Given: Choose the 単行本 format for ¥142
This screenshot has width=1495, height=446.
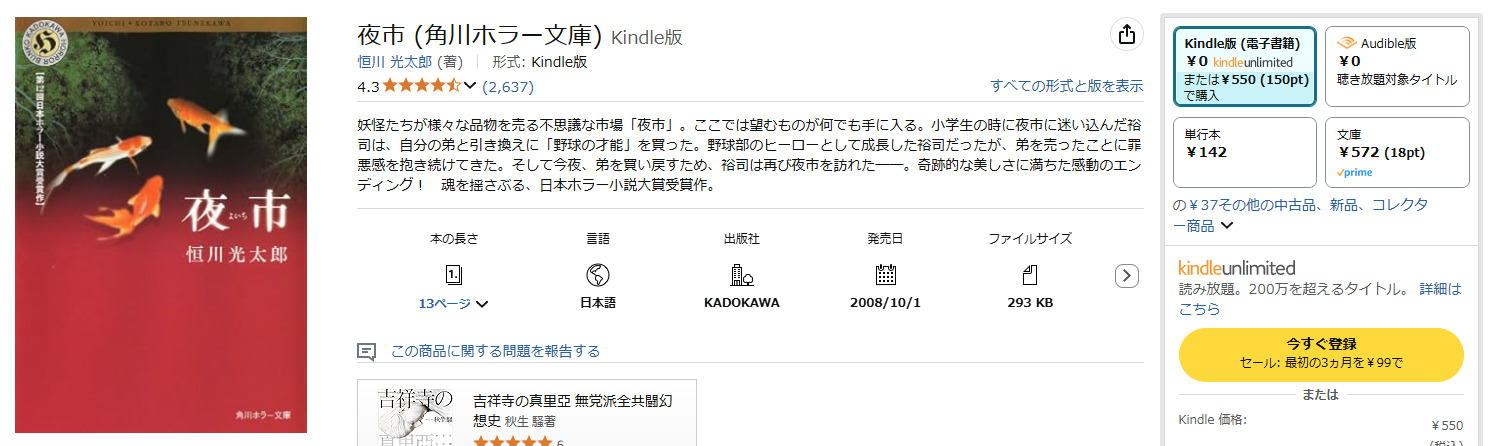Looking at the screenshot, I should [1244, 152].
